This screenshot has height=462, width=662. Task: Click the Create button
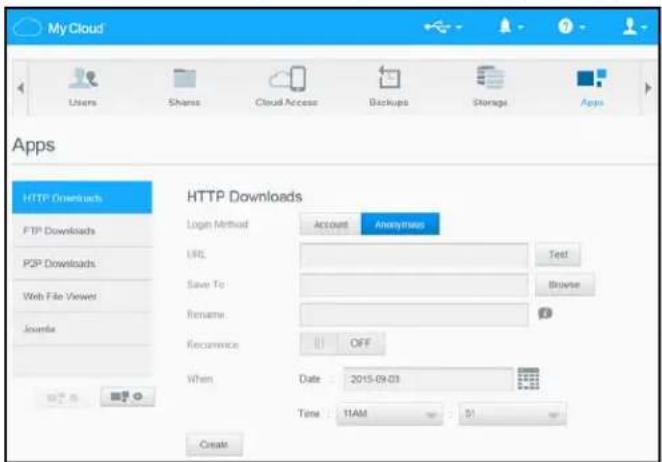tap(214, 444)
